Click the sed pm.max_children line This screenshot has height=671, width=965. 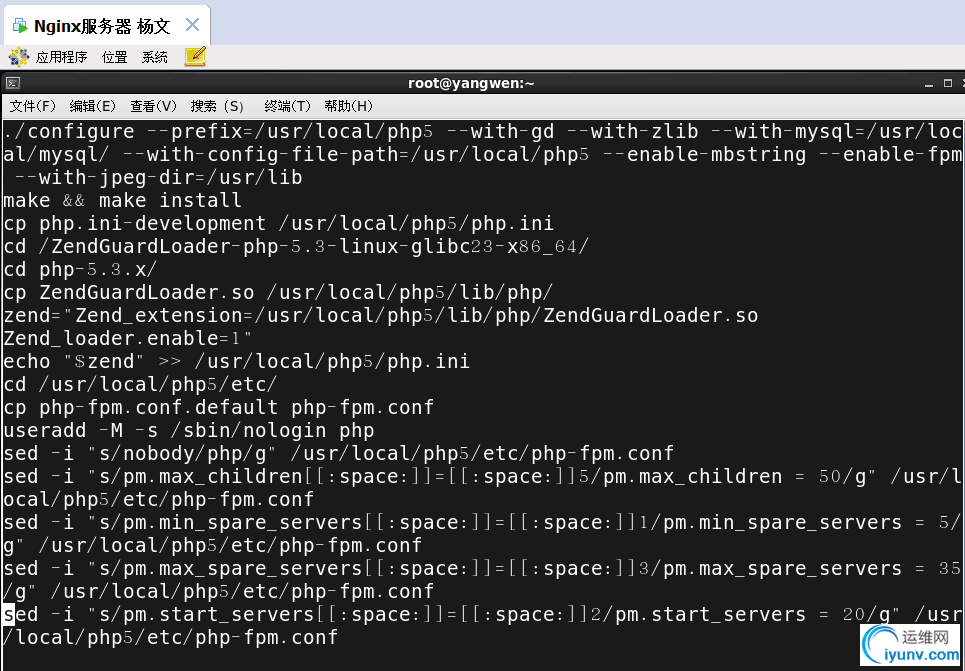click(x=482, y=488)
